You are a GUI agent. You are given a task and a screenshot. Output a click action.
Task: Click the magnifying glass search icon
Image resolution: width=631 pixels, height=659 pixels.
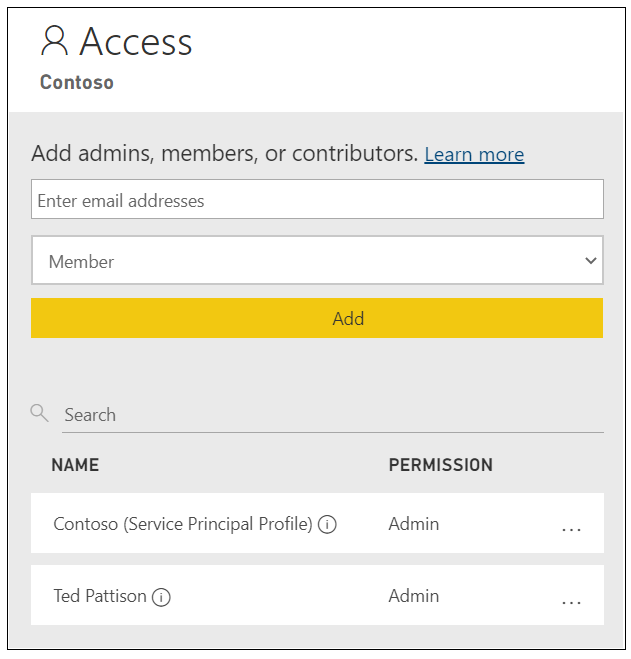coord(39,412)
